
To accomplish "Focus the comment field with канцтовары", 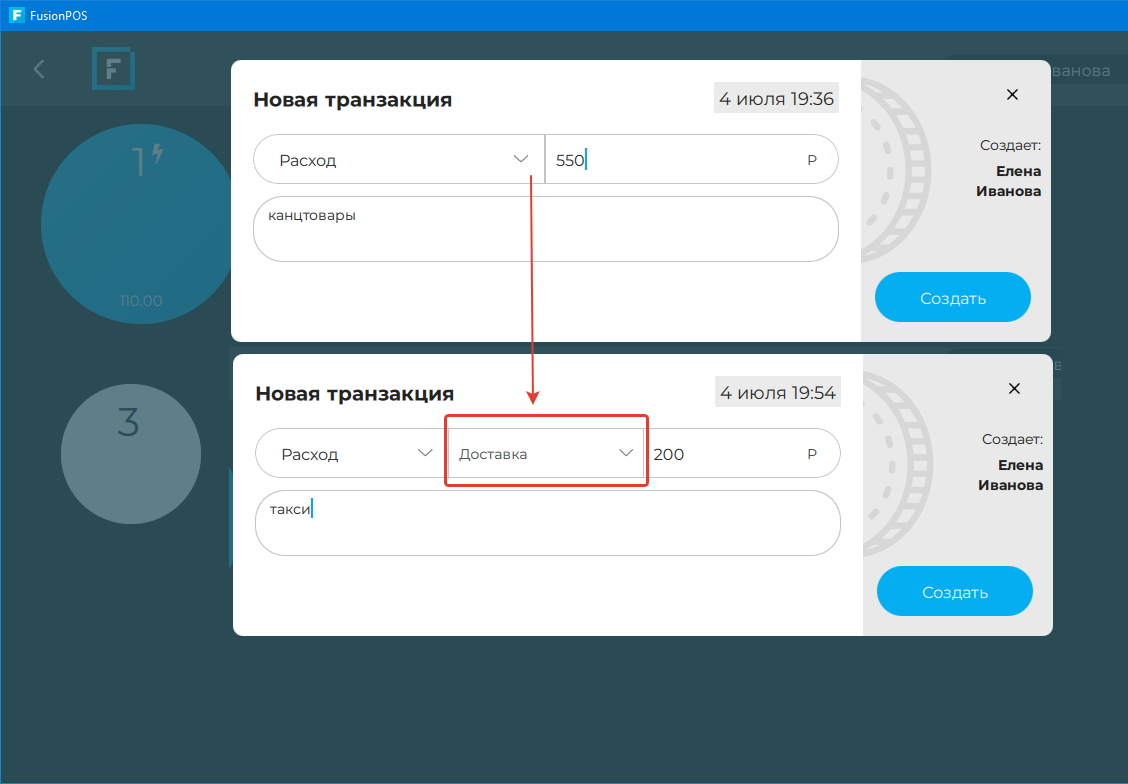I will point(545,229).
